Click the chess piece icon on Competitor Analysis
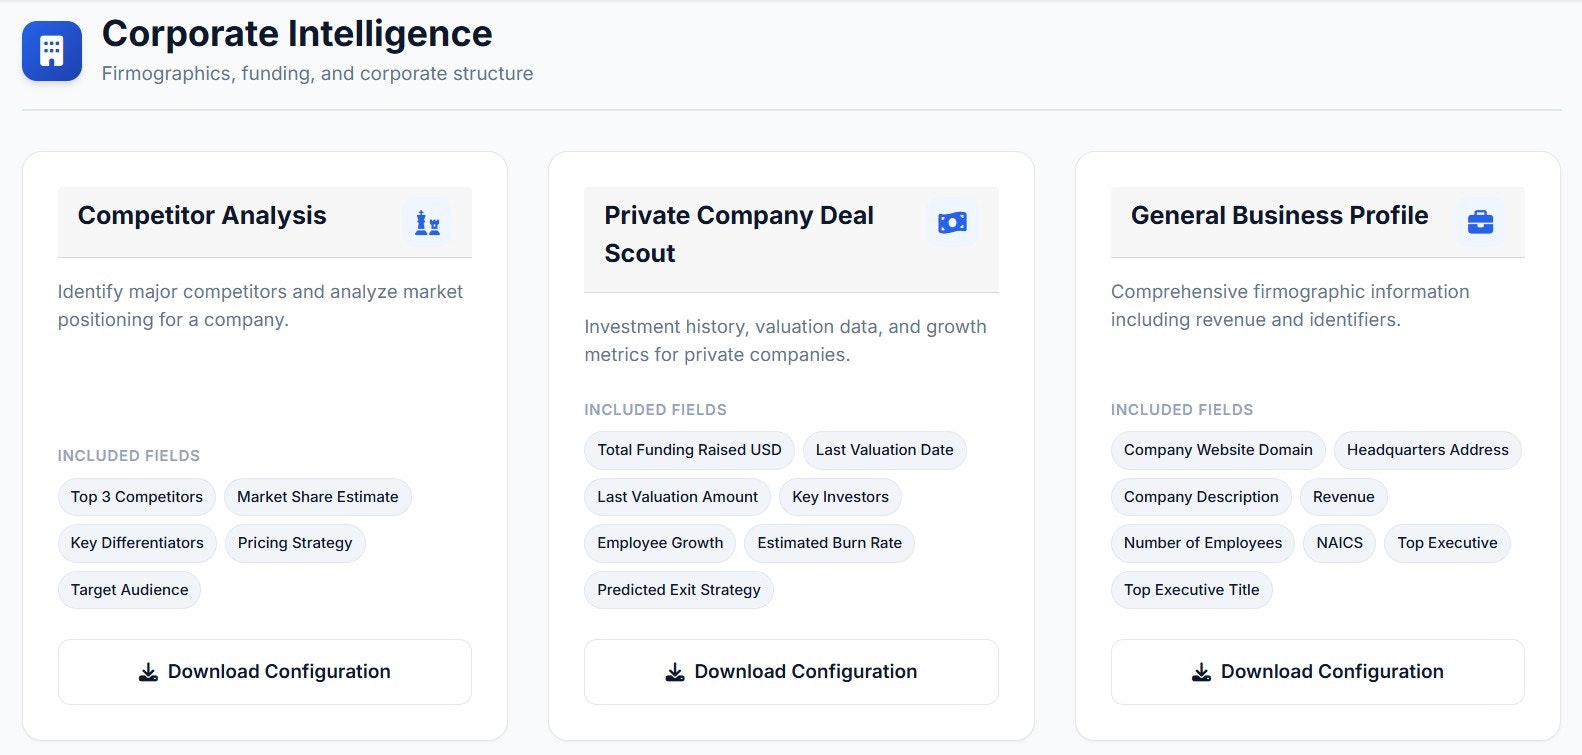1582x755 pixels. 426,222
